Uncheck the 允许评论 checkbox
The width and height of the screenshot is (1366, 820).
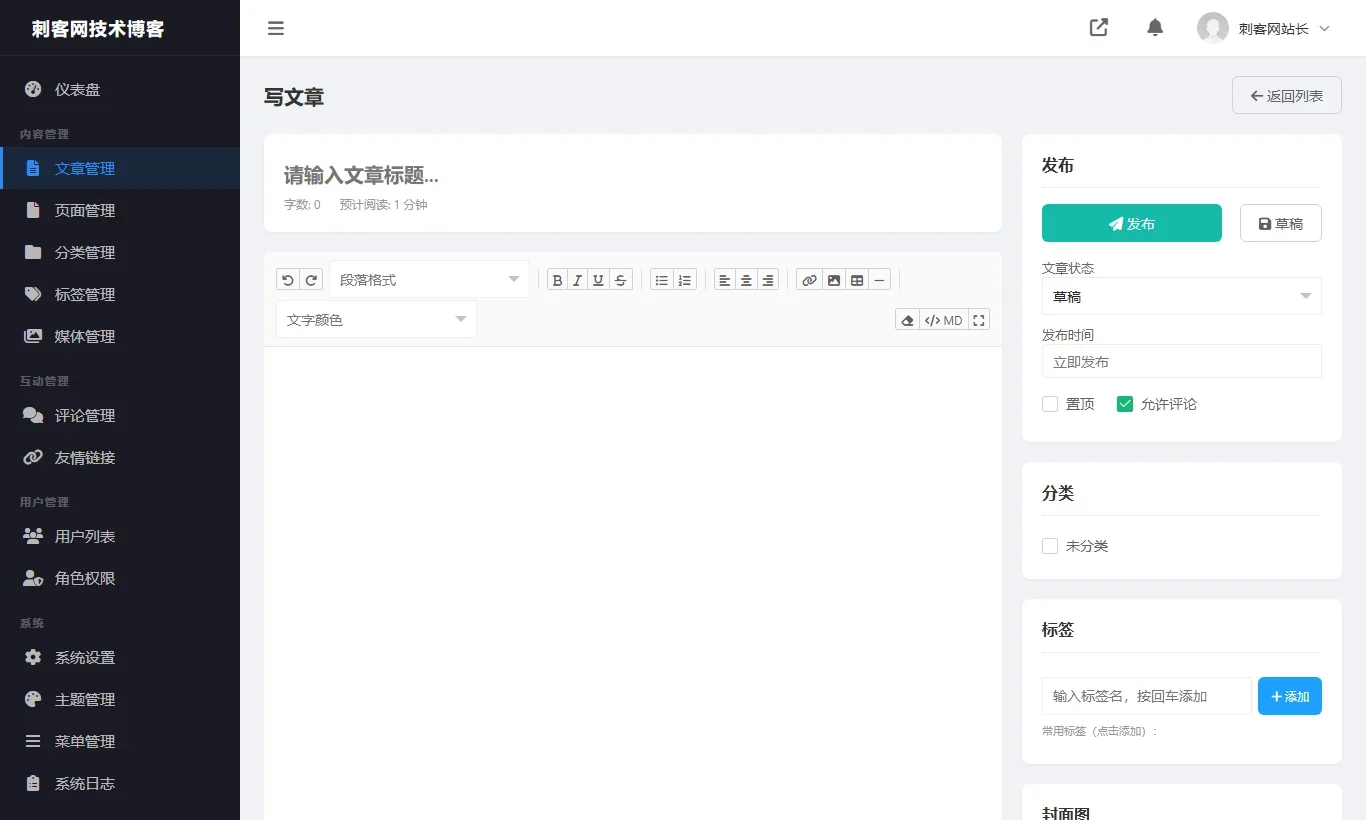tap(1125, 404)
